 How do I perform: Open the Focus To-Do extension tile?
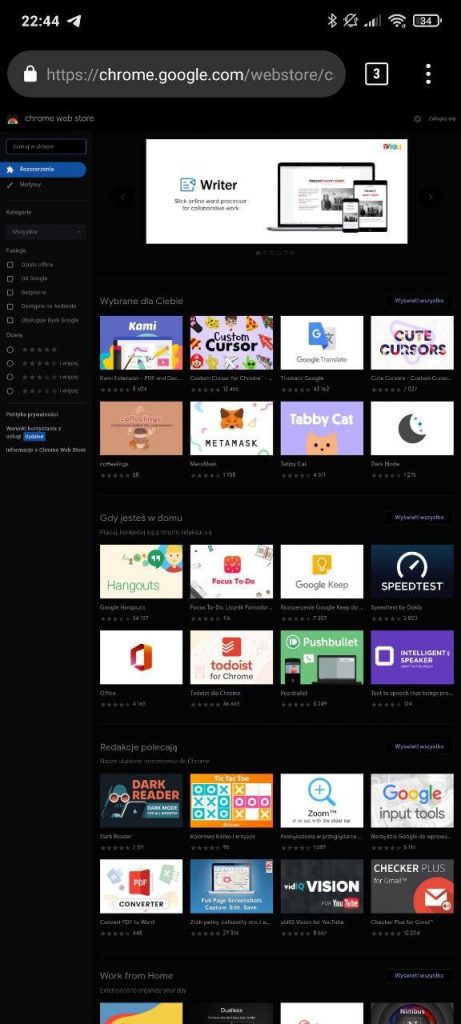point(231,571)
